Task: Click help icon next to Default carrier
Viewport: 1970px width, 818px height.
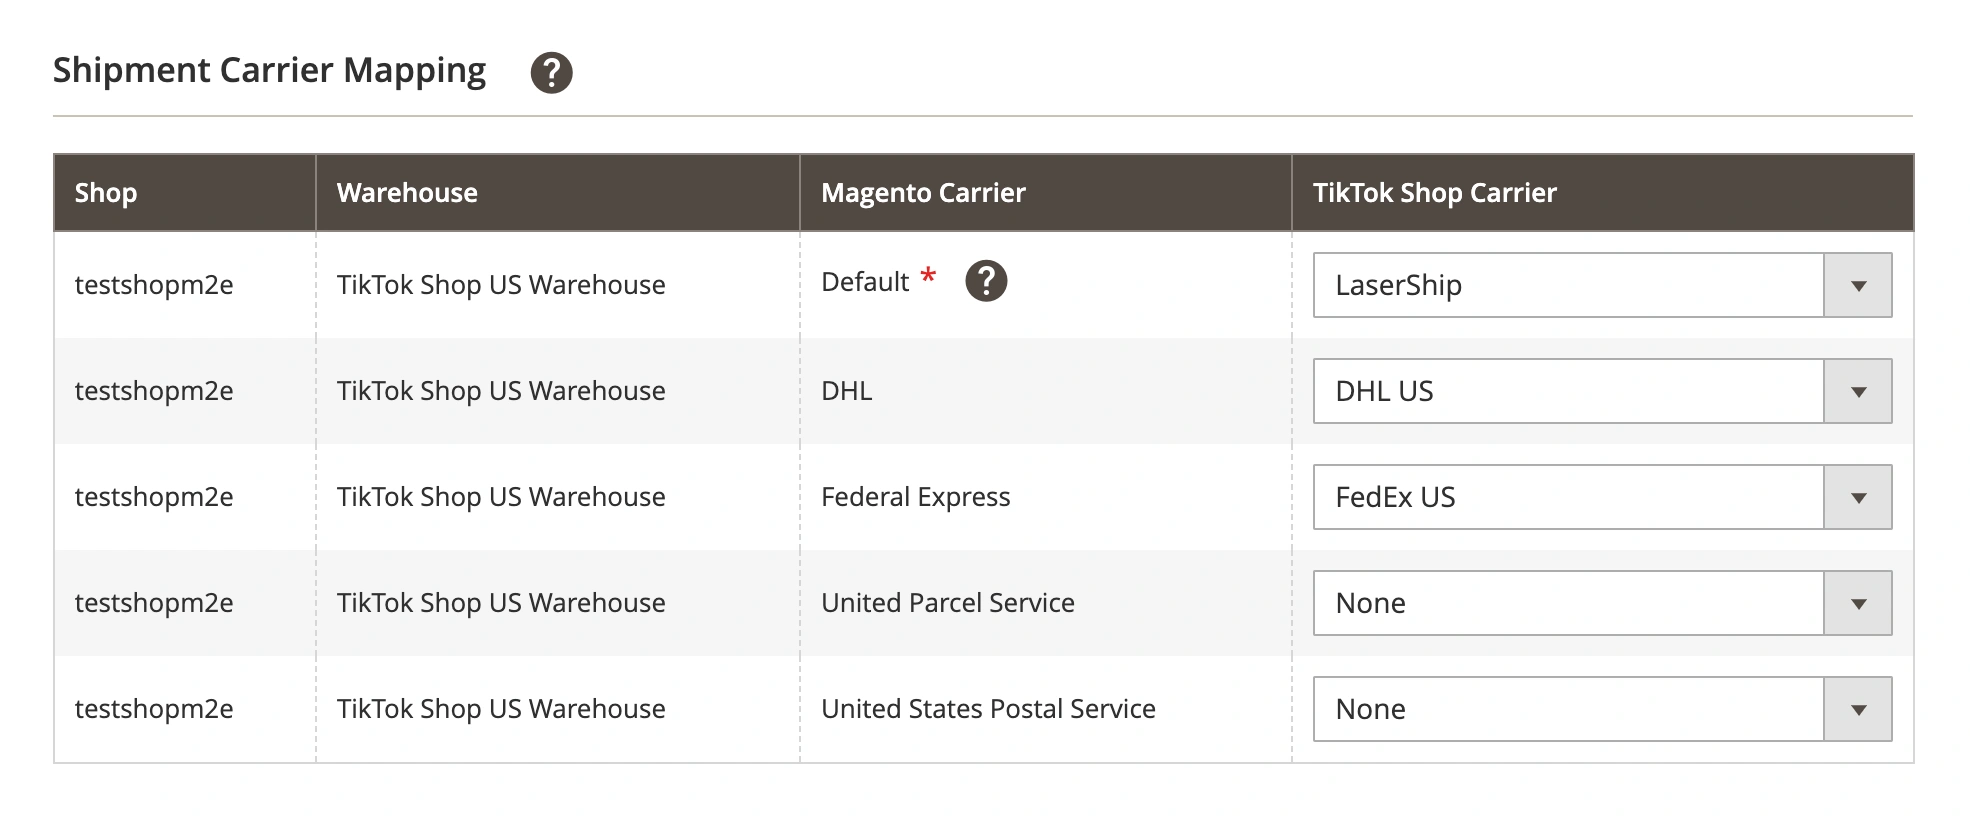Action: (985, 281)
